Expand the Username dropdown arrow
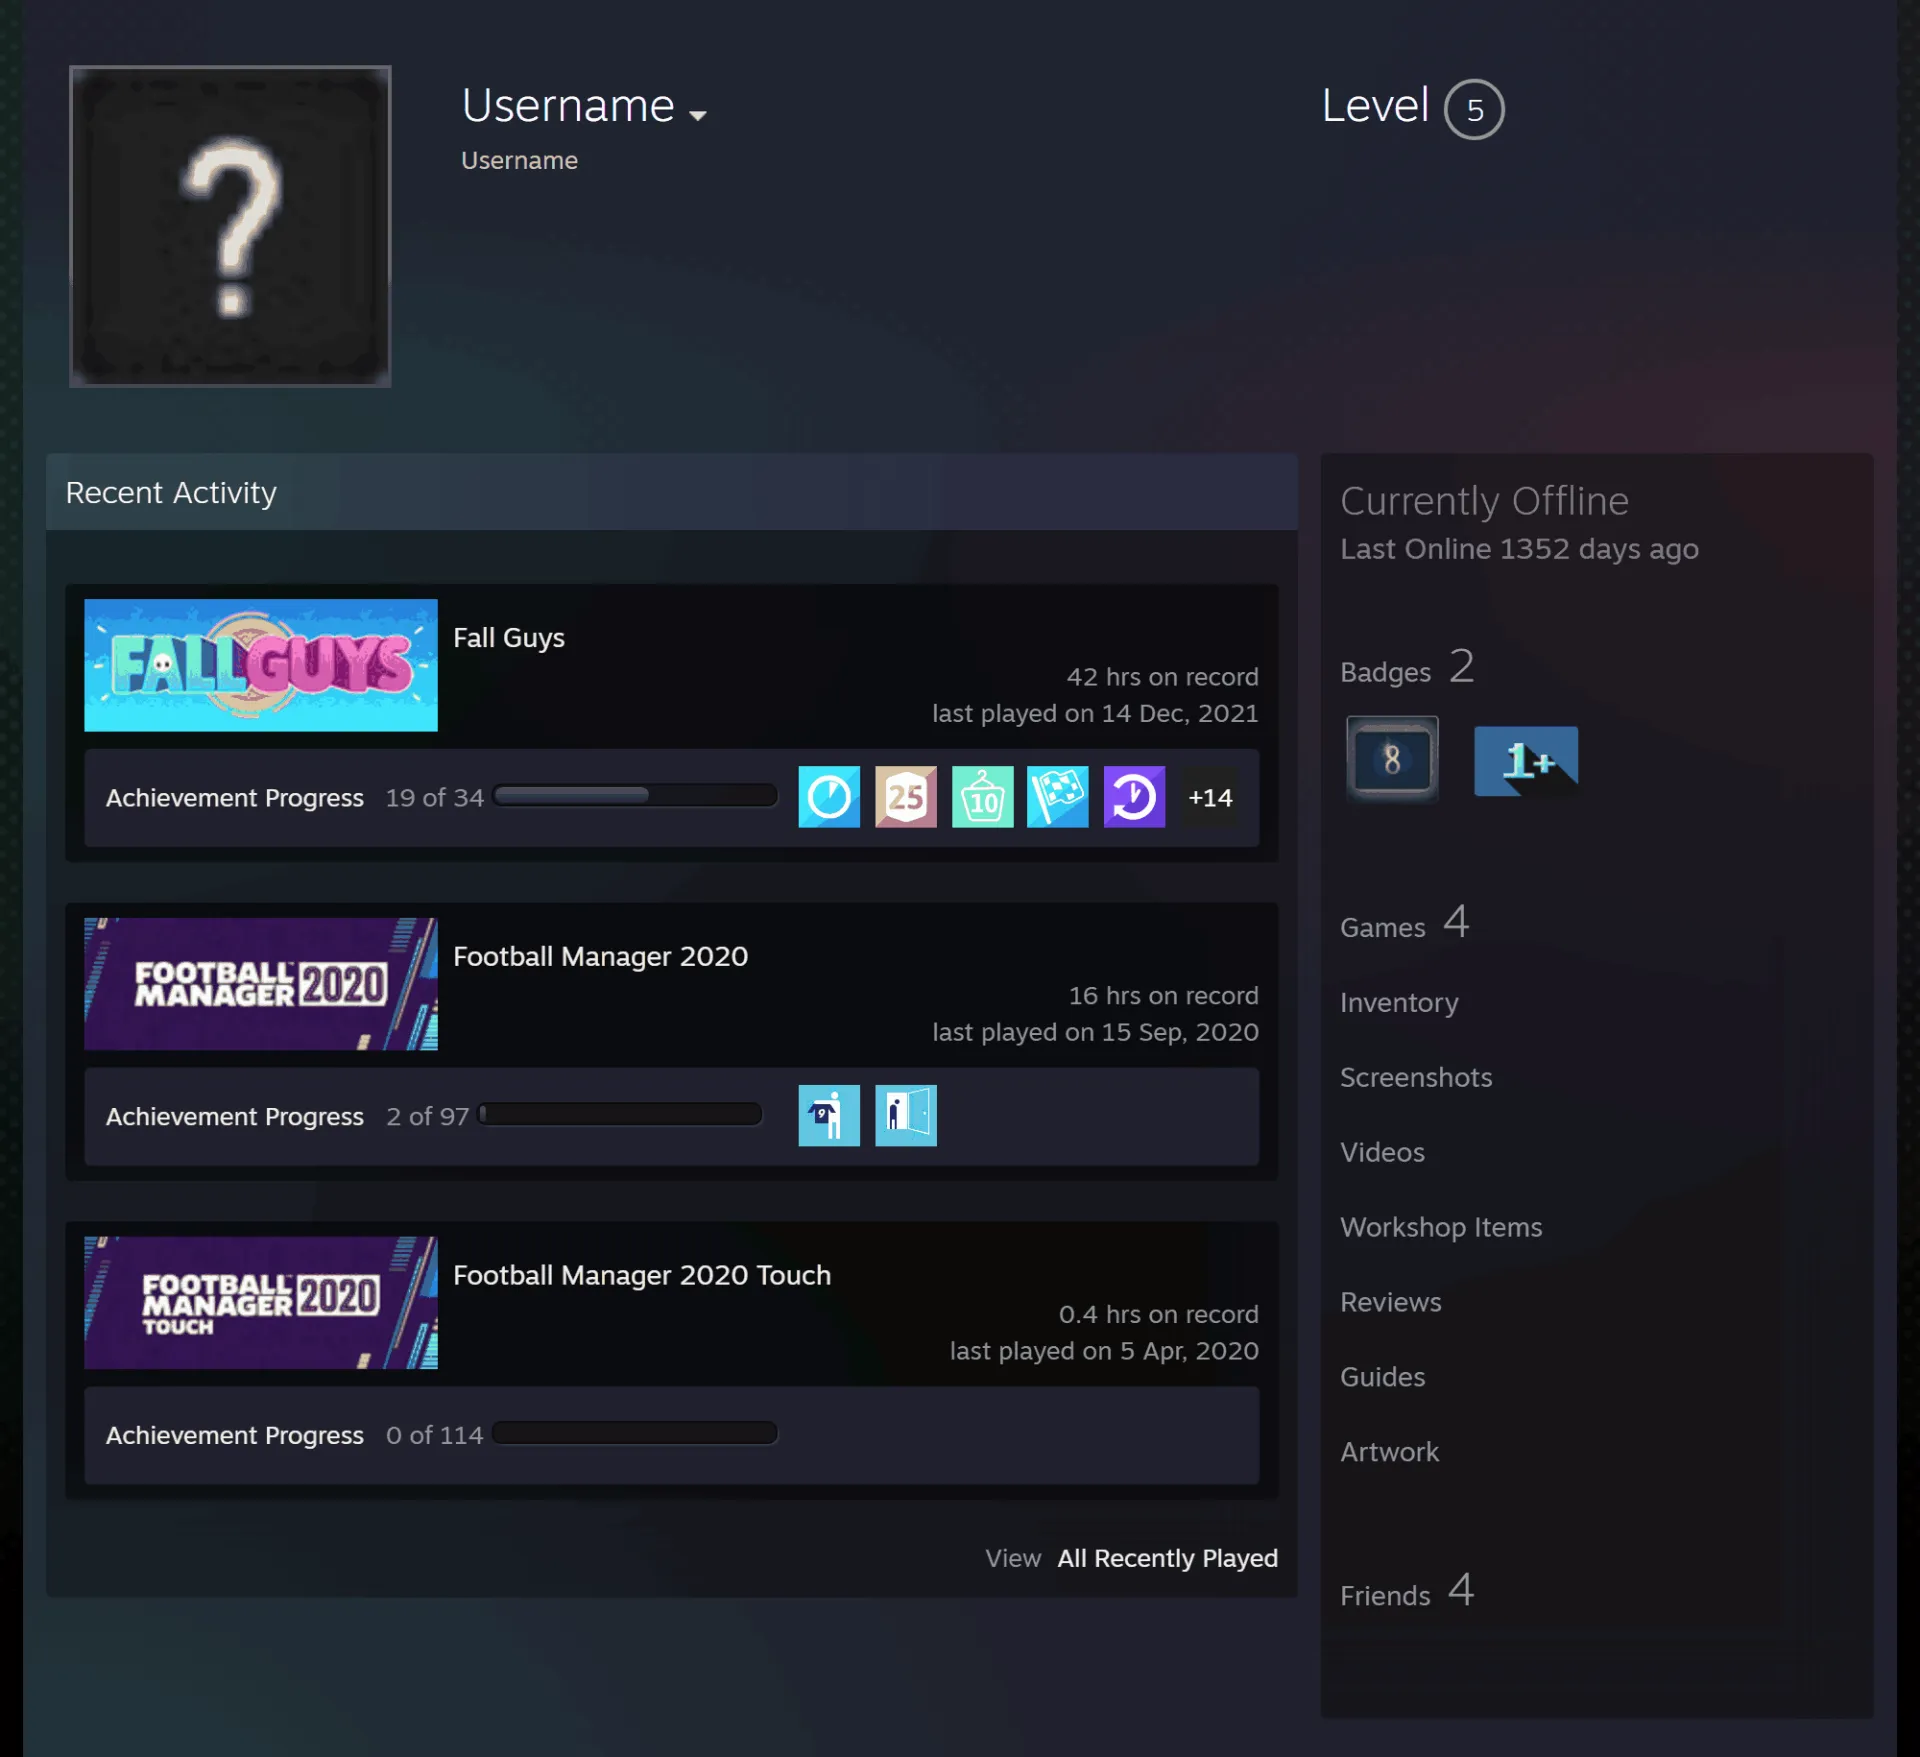 [x=698, y=115]
